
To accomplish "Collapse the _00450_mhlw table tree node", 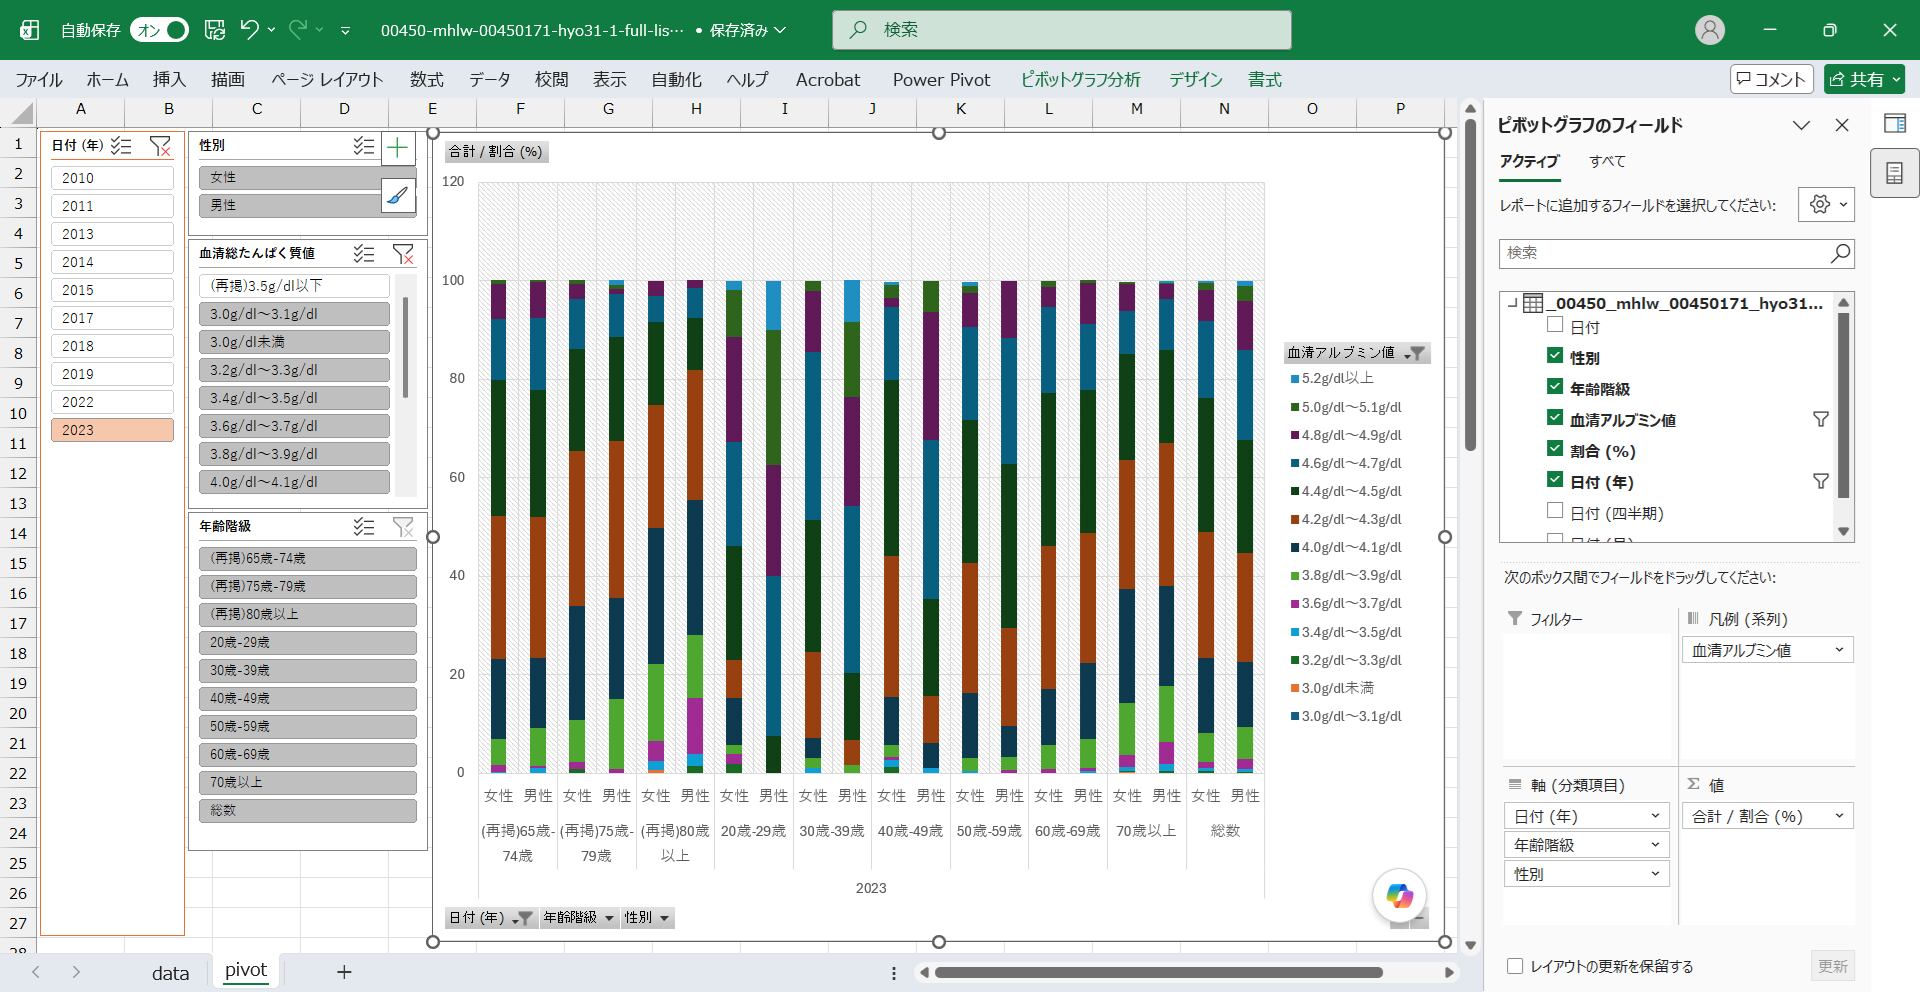I will click(x=1512, y=303).
